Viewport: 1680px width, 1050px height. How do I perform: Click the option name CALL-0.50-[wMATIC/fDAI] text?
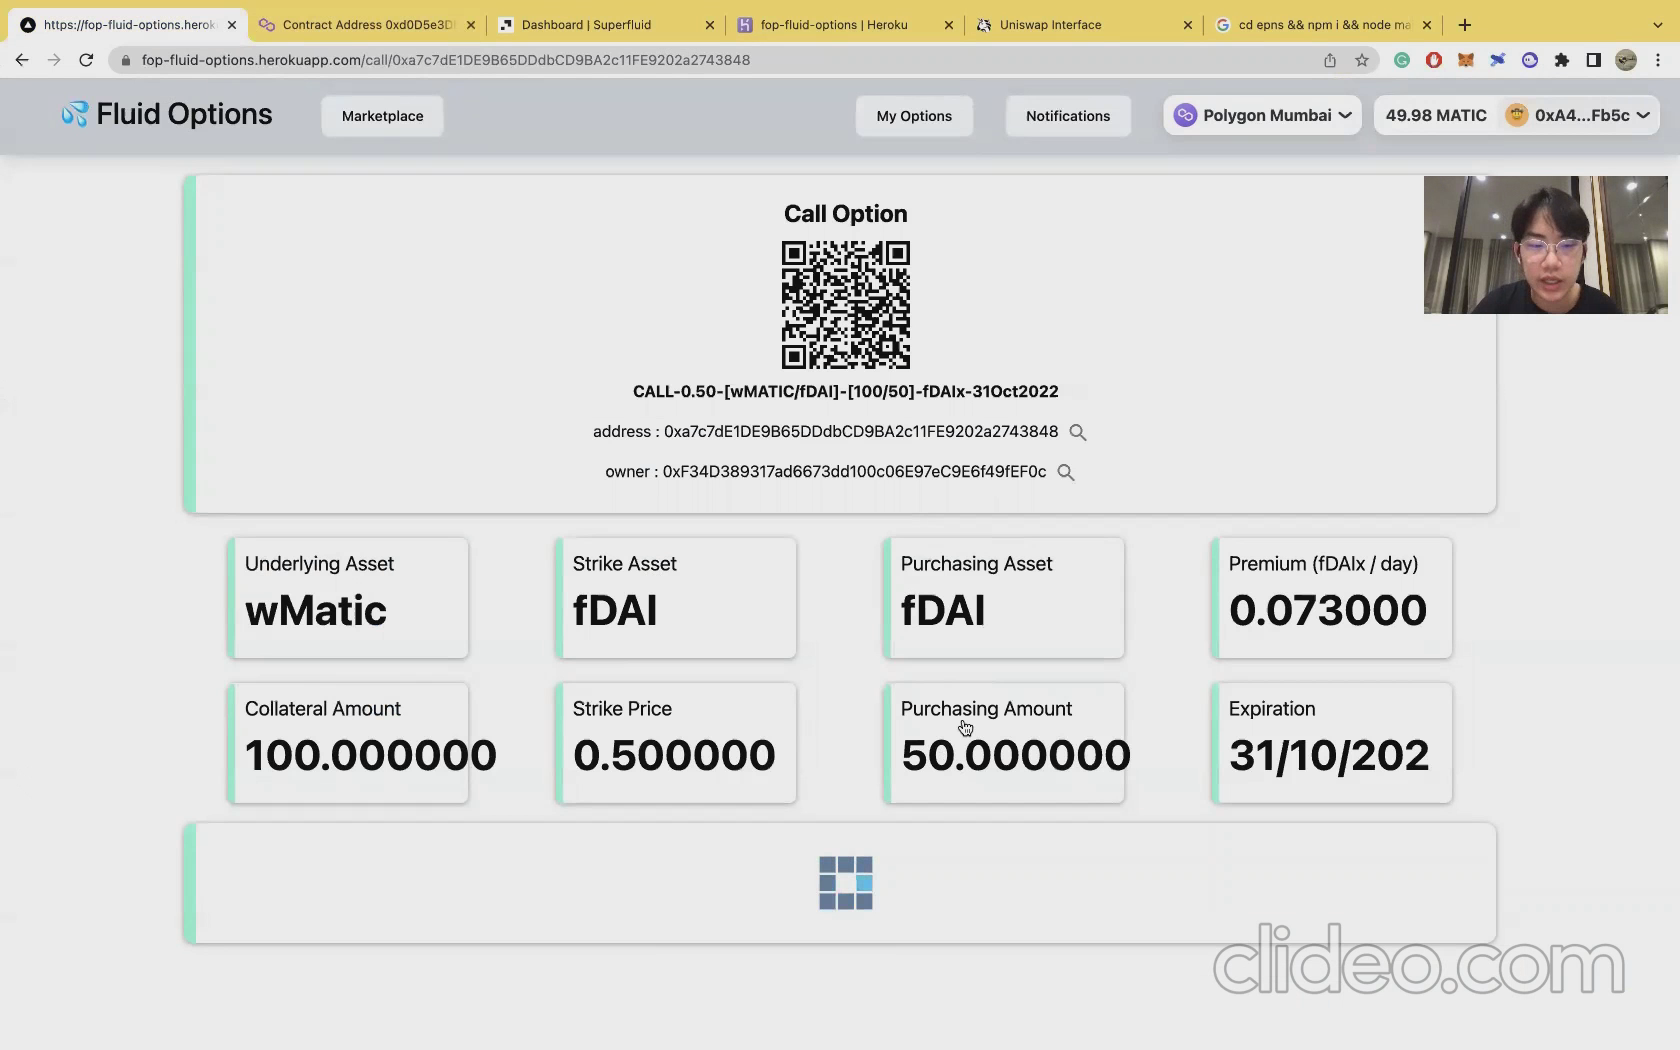(845, 392)
